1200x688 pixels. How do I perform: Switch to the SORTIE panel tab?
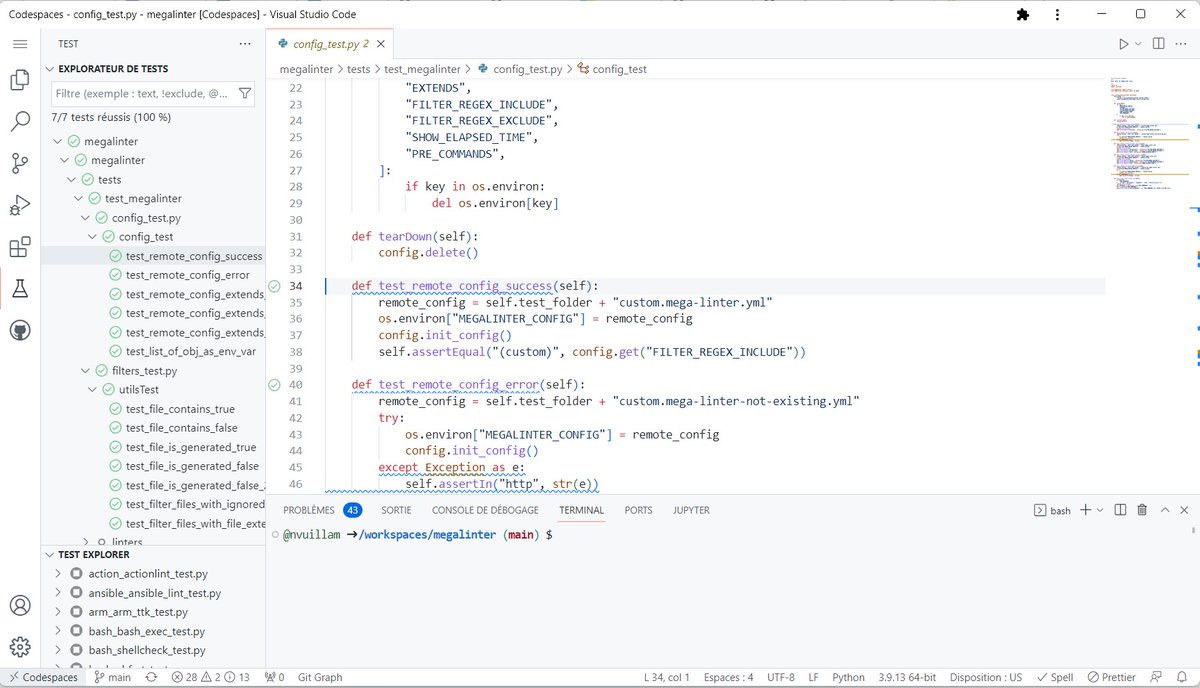(396, 510)
